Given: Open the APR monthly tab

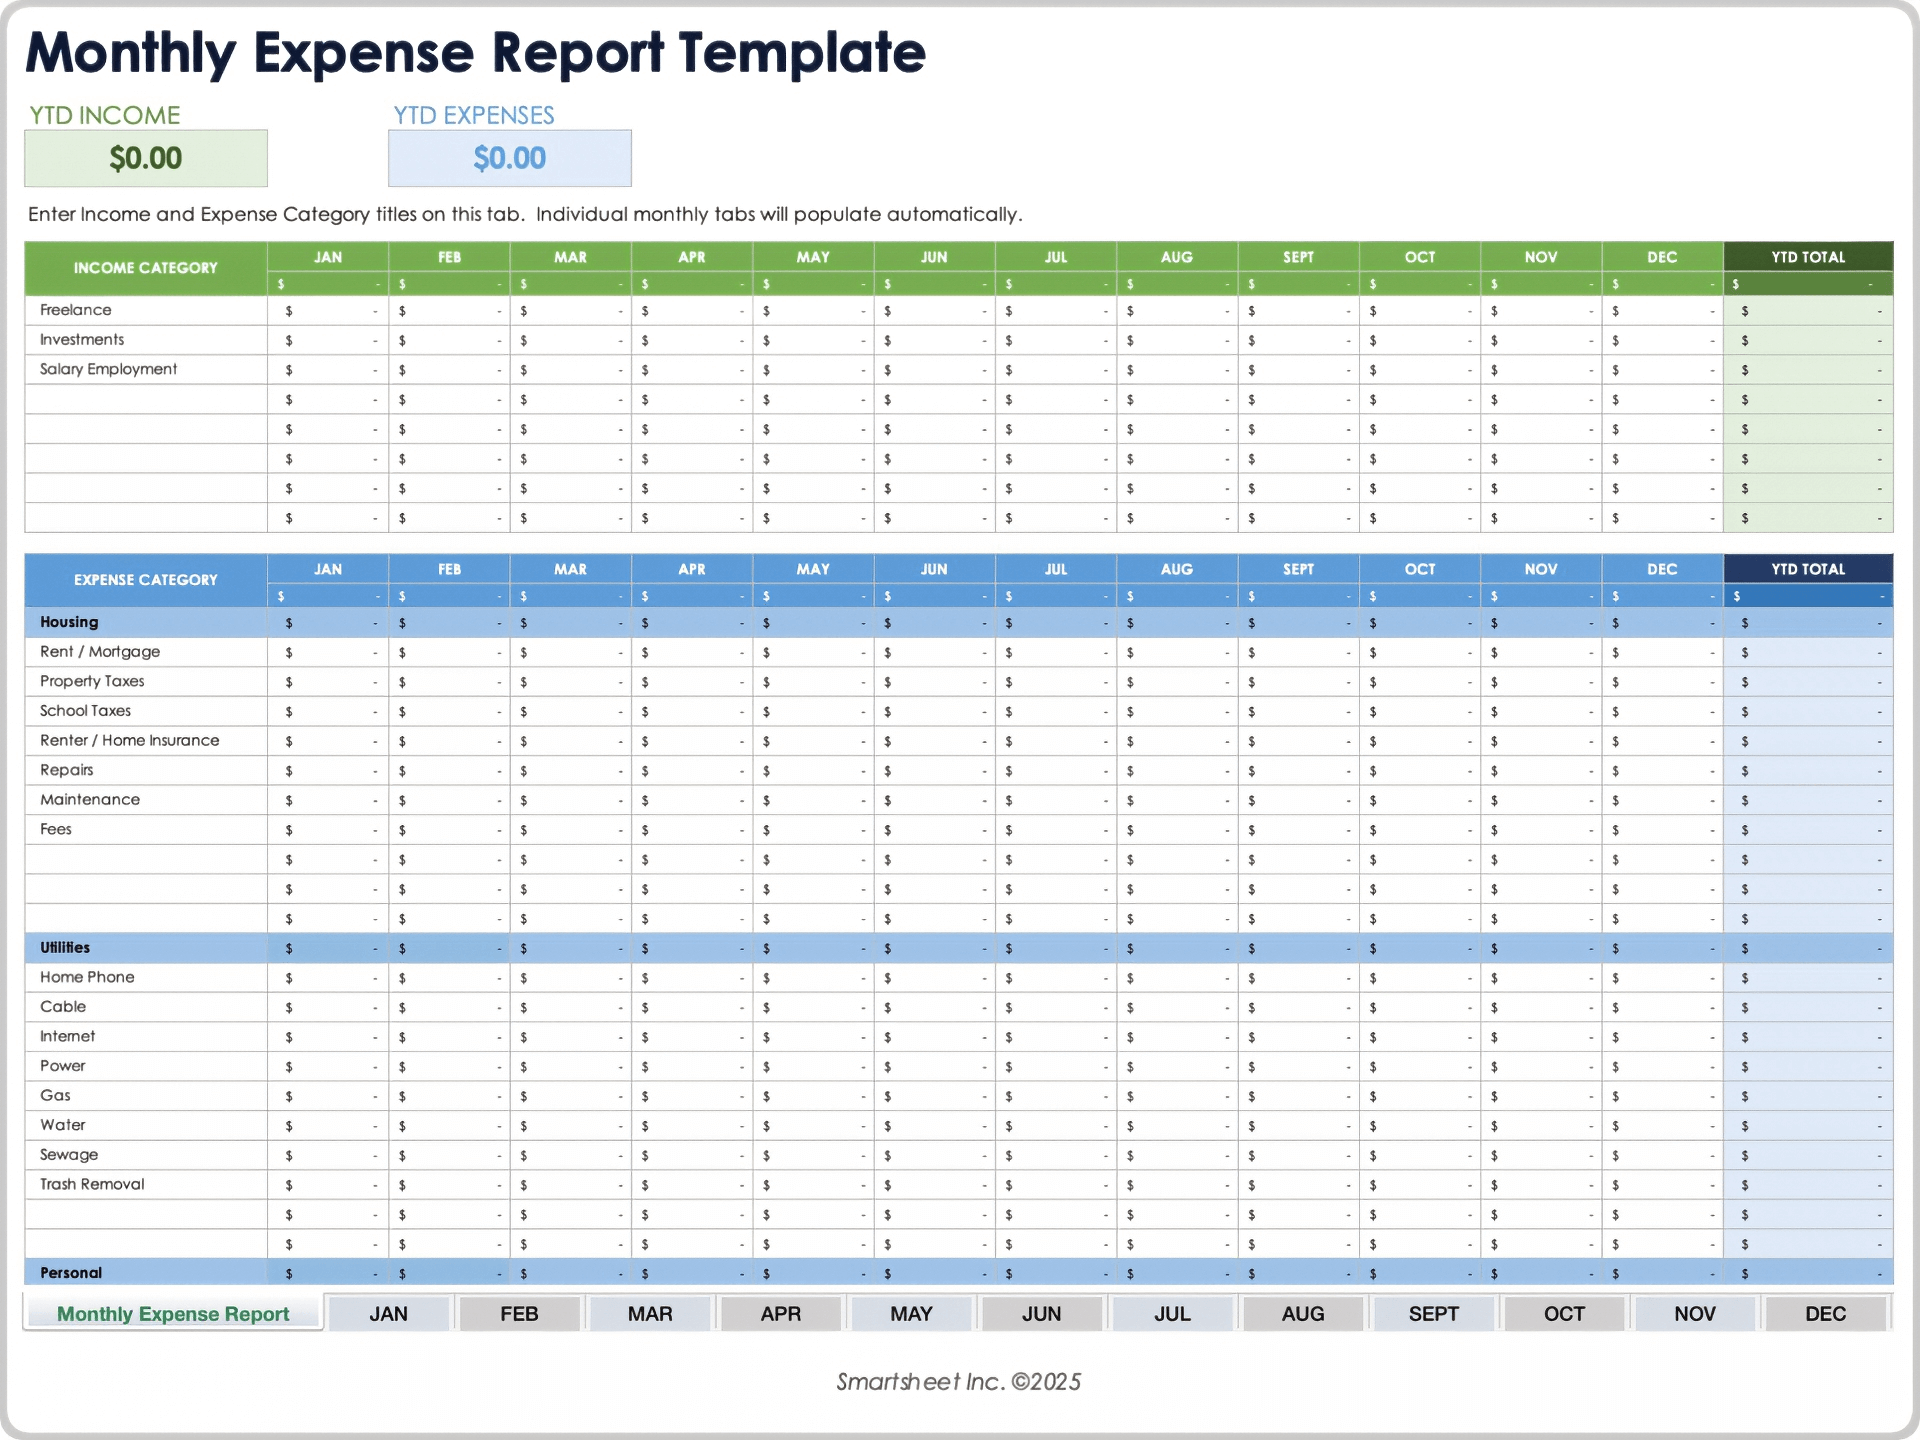Looking at the screenshot, I should click(x=781, y=1313).
